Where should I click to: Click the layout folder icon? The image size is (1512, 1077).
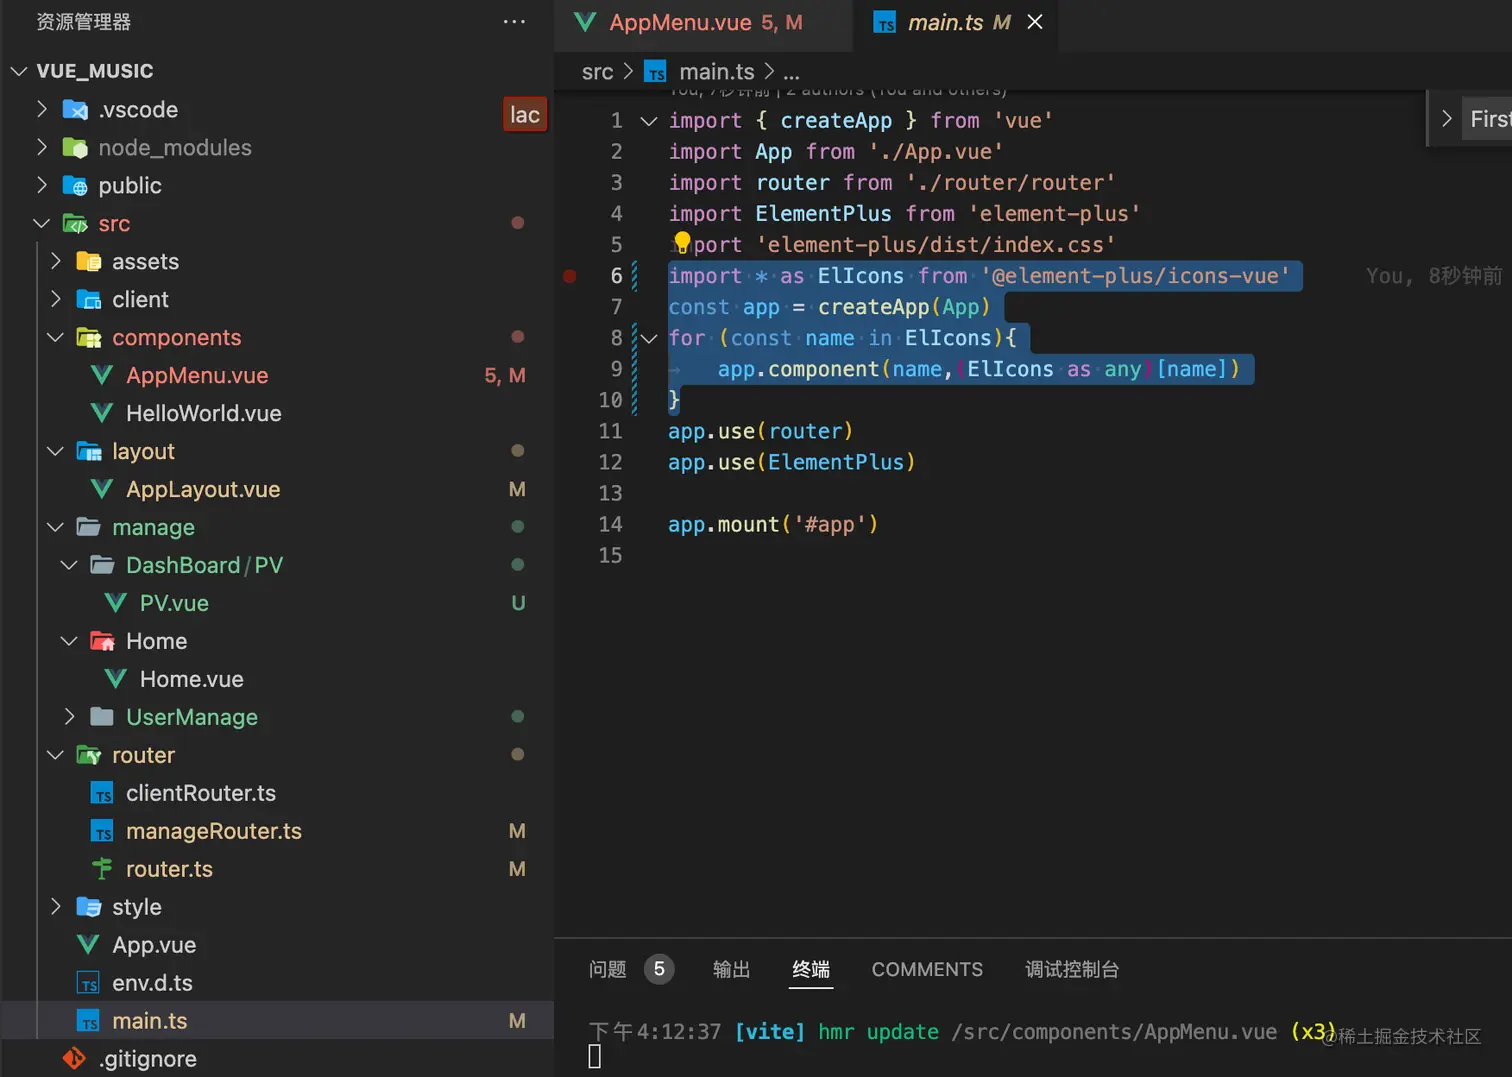click(x=89, y=452)
